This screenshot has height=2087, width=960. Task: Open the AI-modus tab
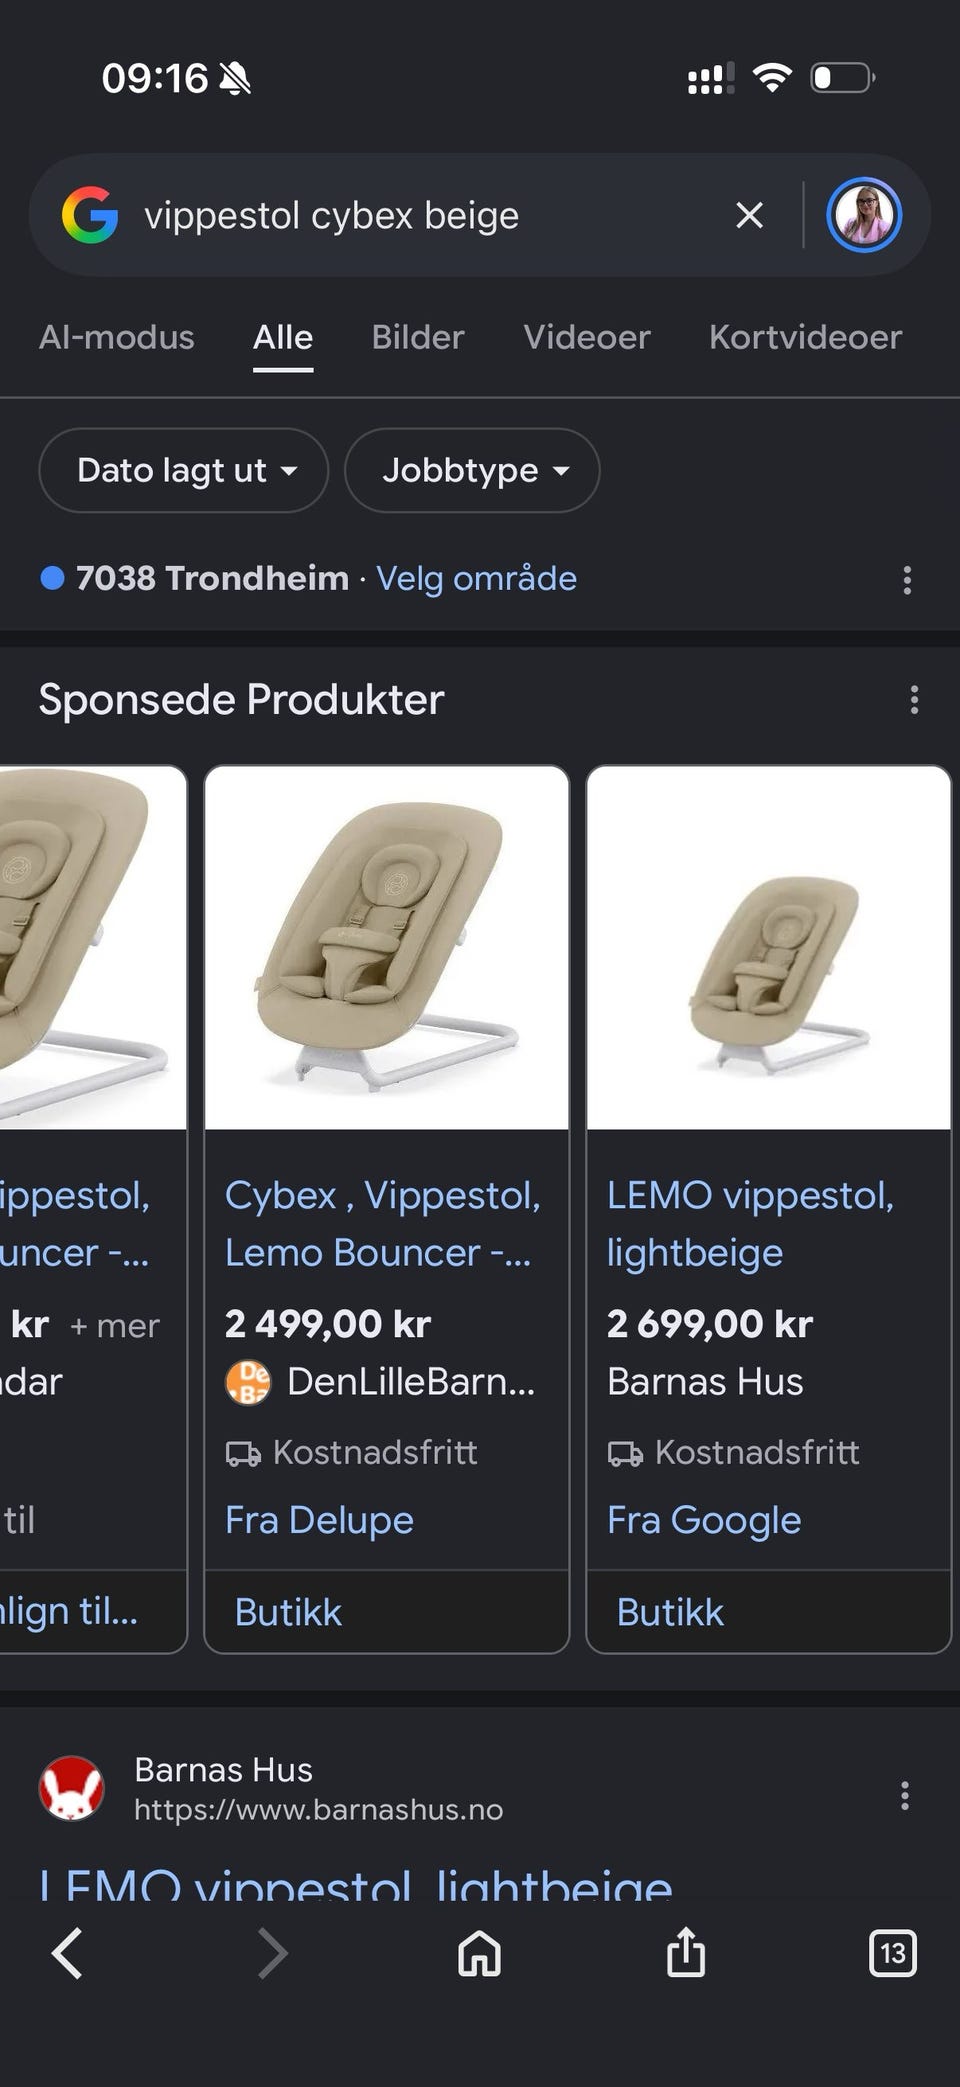[x=116, y=337]
